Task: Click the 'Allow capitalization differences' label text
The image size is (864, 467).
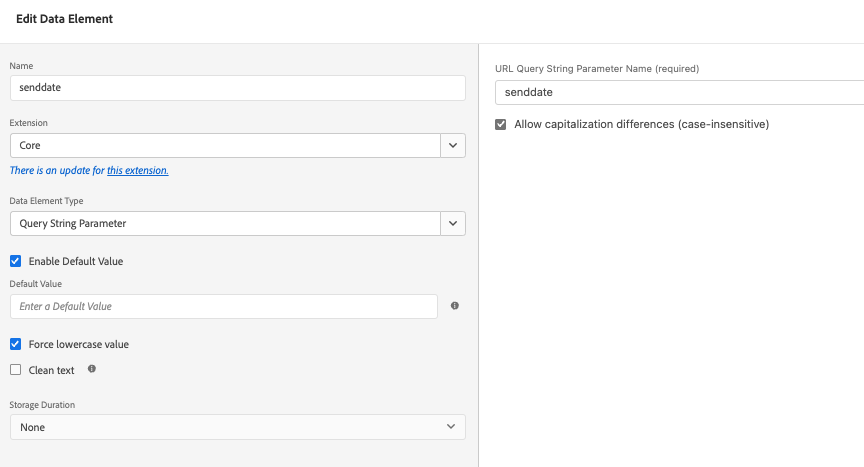Action: coord(641,125)
